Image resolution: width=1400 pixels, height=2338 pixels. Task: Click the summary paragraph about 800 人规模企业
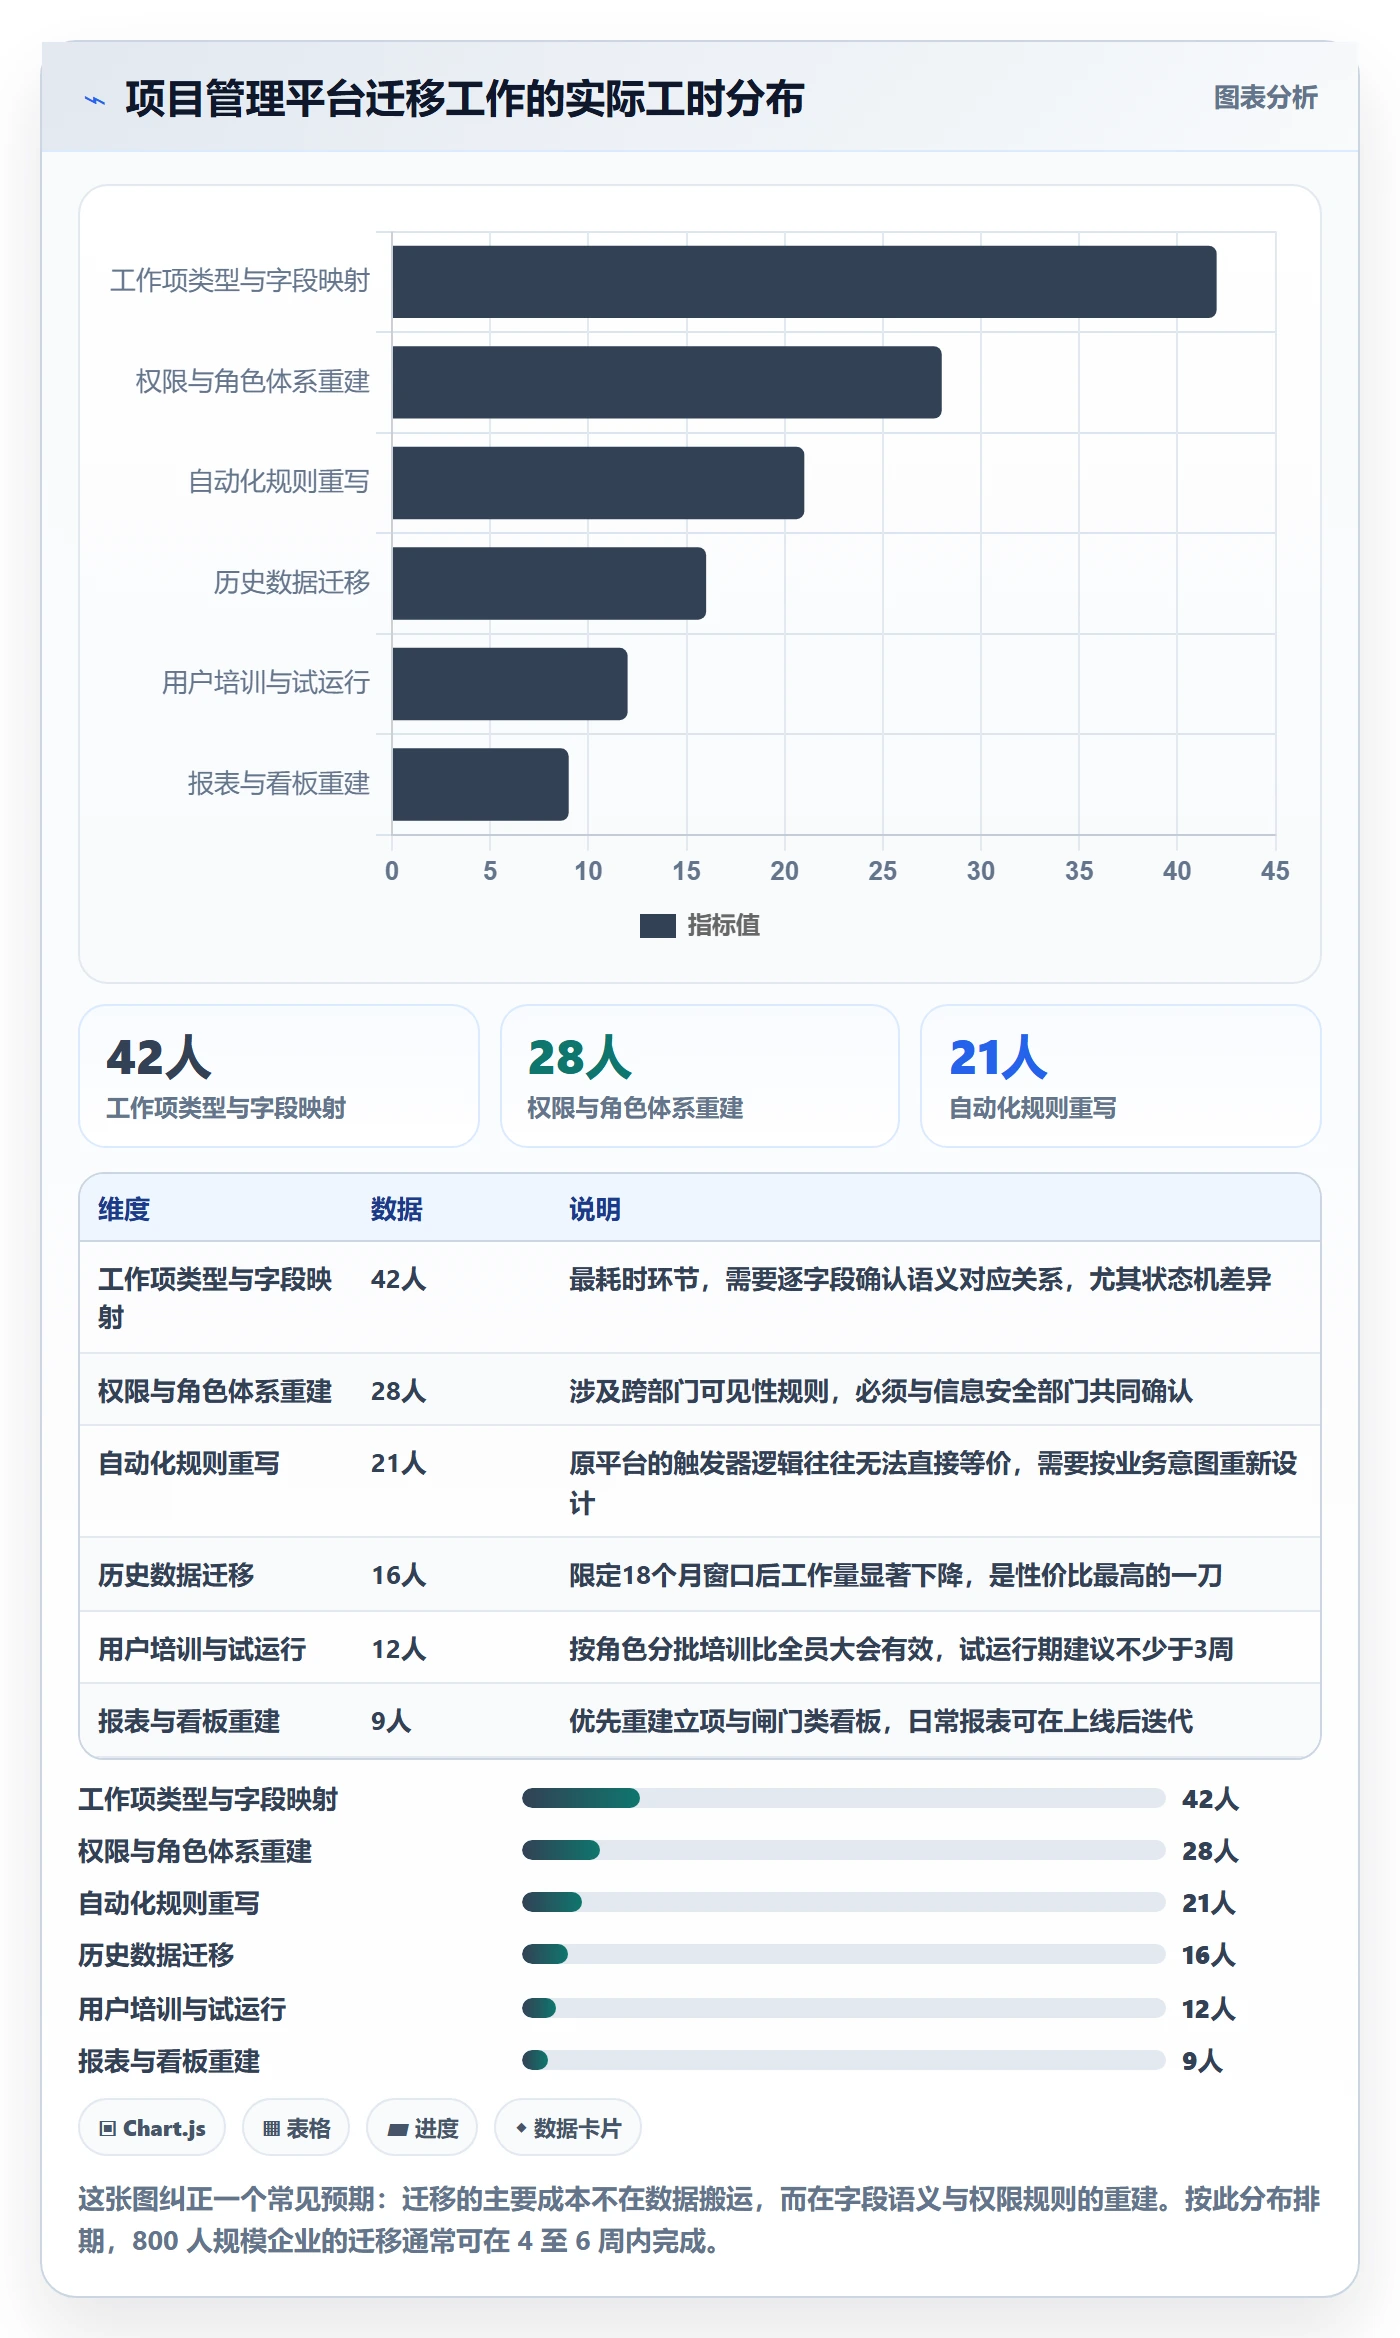[x=700, y=2220]
